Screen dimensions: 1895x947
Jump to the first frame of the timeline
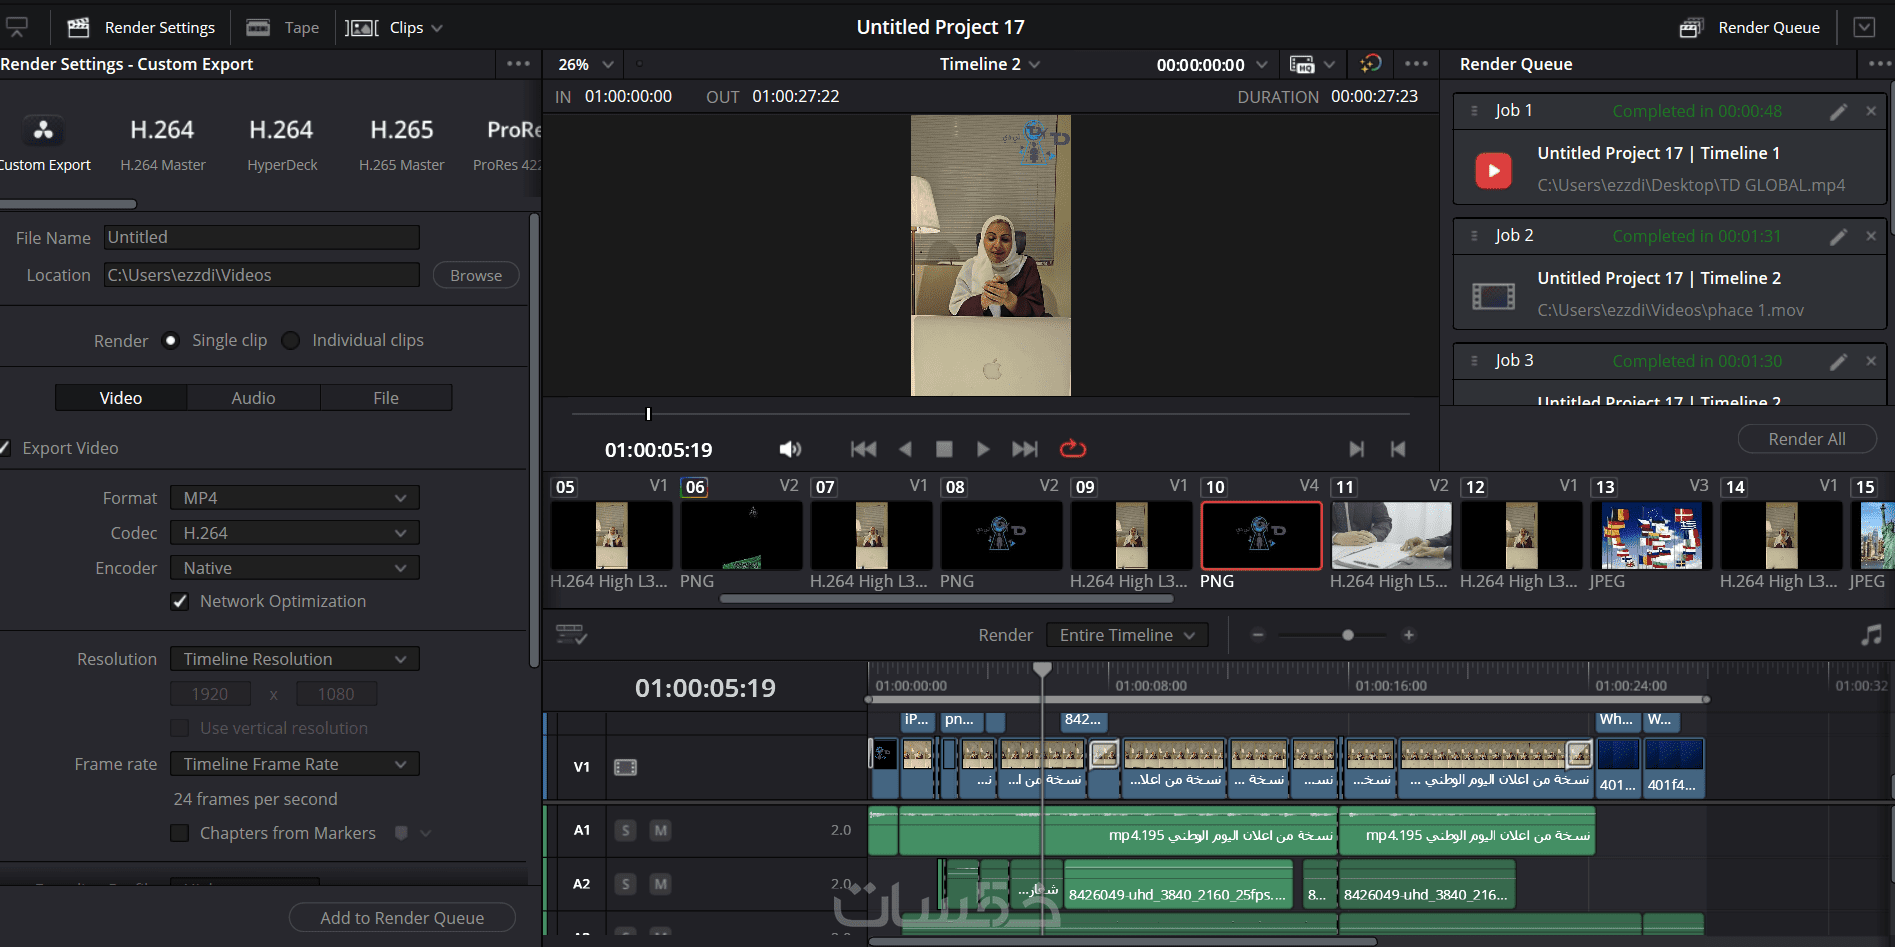863,449
